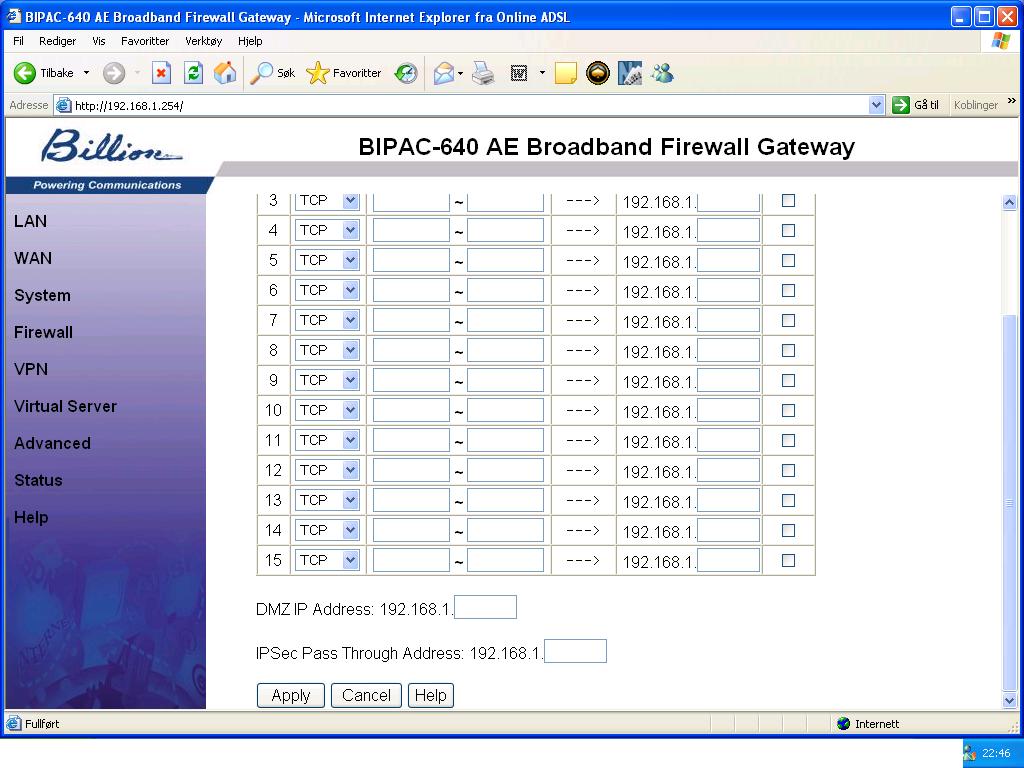Open protocol dropdown for rule 9
This screenshot has width=1024, height=768.
coord(327,381)
